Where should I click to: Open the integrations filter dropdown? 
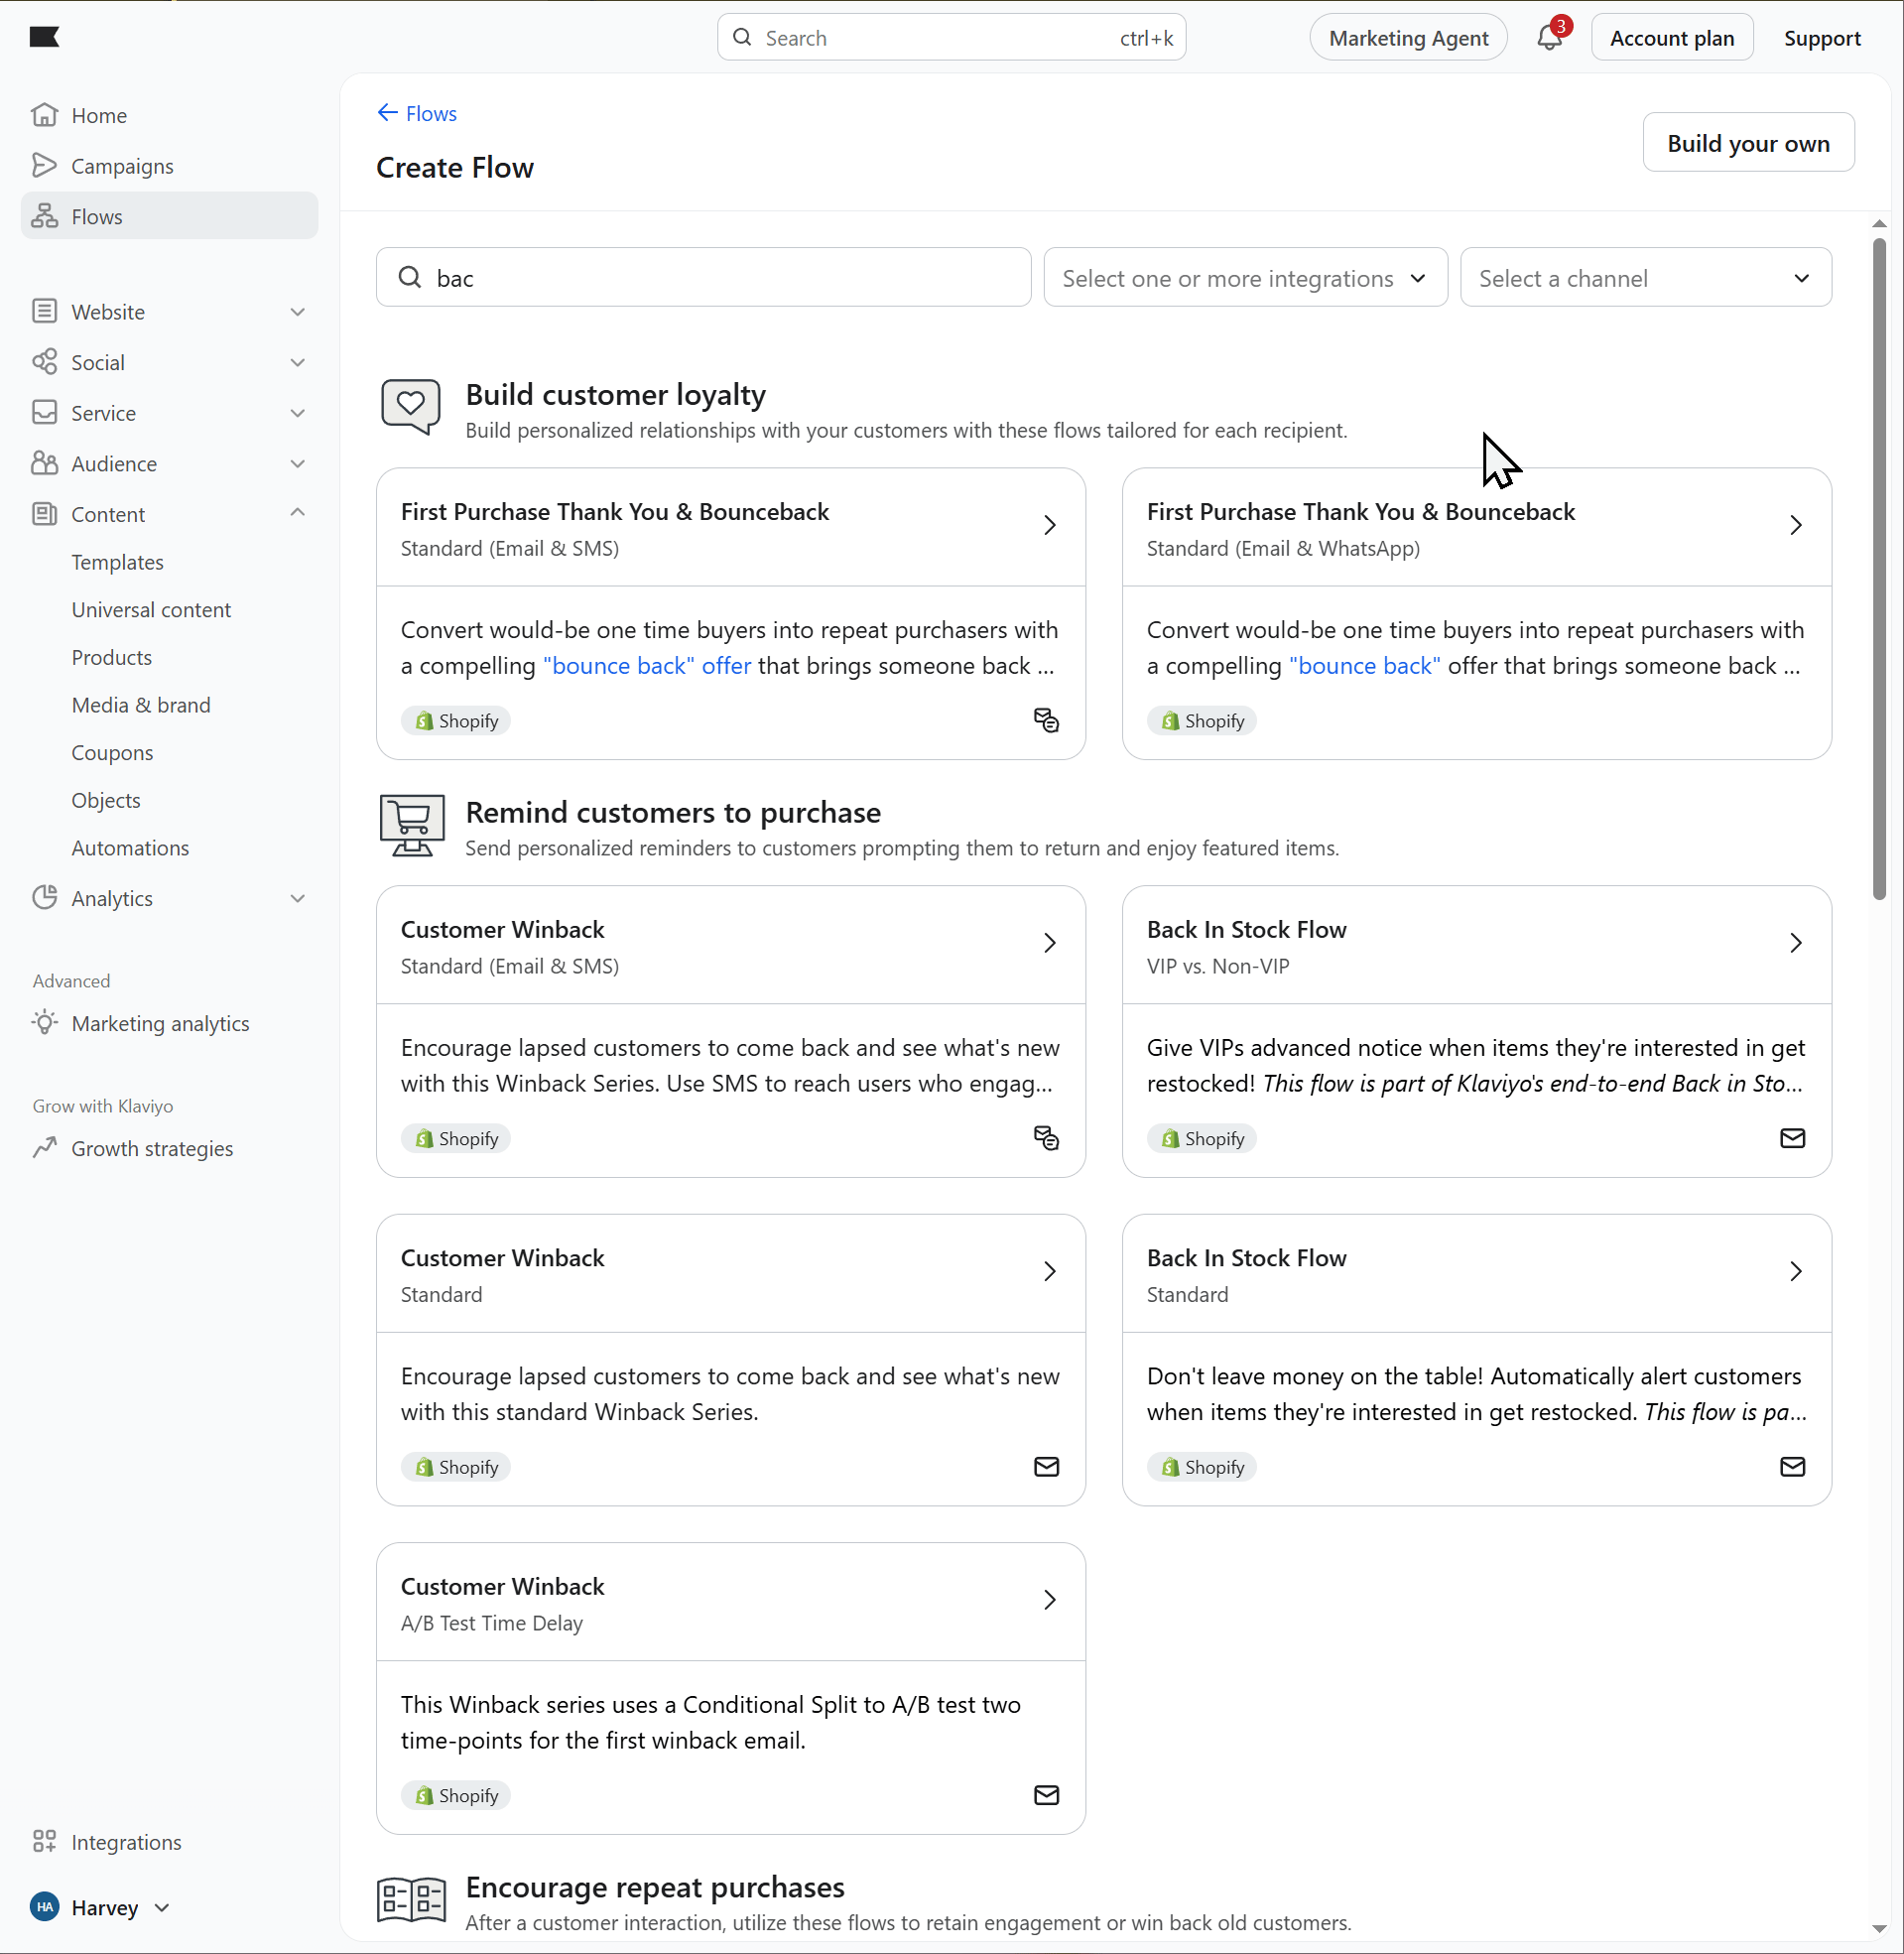click(1245, 277)
